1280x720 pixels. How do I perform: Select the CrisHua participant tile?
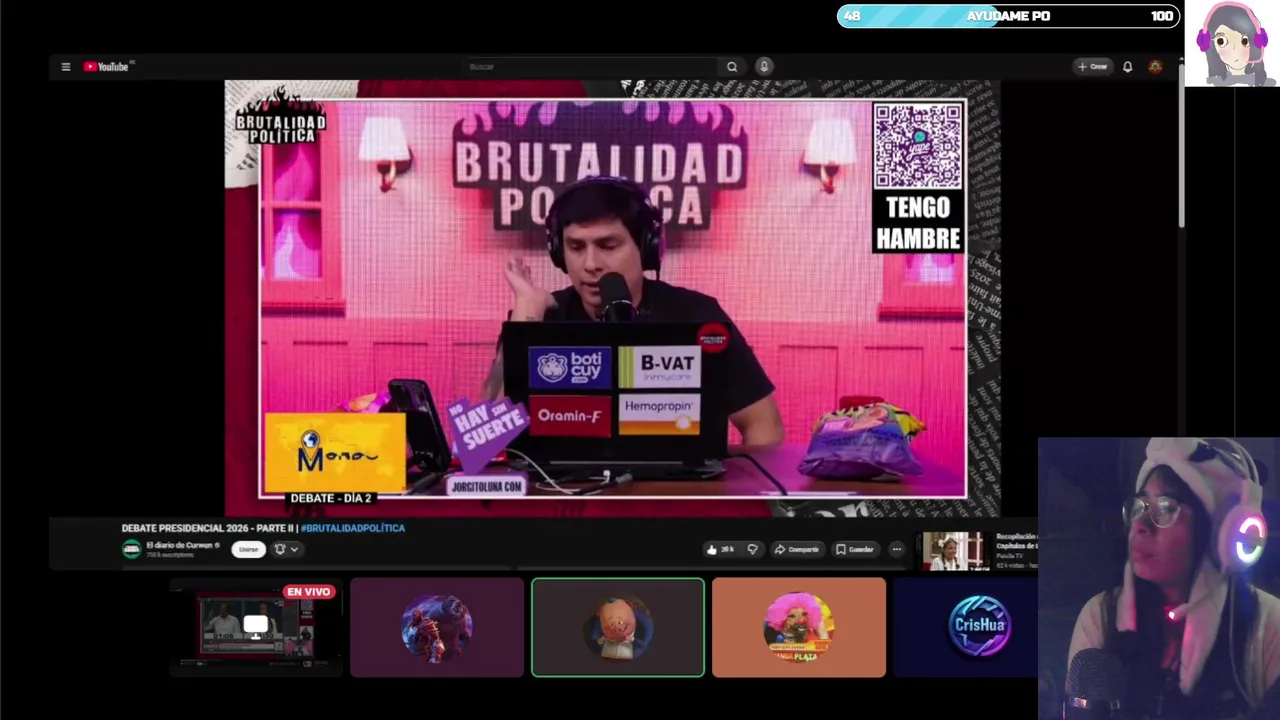[x=966, y=627]
